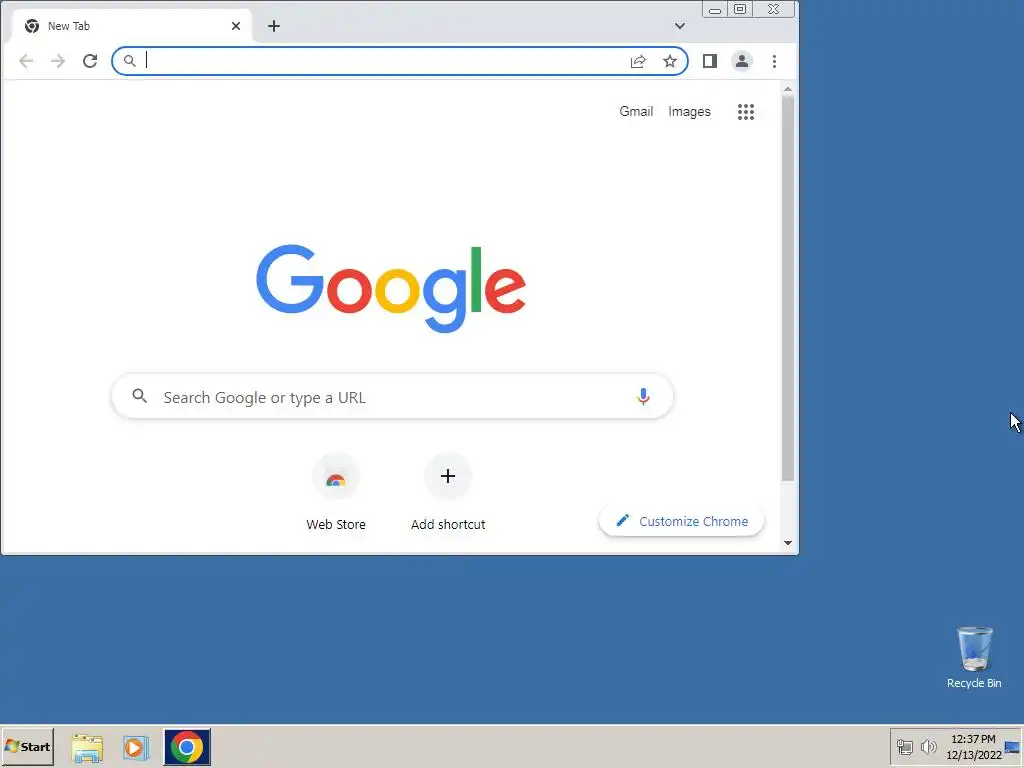Reload the current page
Image resolution: width=1024 pixels, height=768 pixels.
(x=90, y=61)
